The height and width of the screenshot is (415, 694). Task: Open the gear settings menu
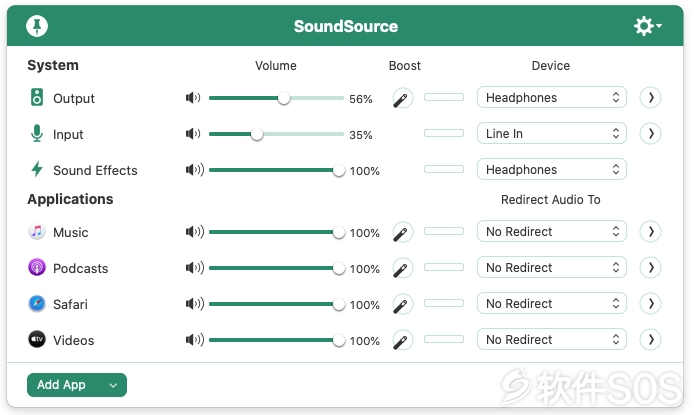point(647,26)
